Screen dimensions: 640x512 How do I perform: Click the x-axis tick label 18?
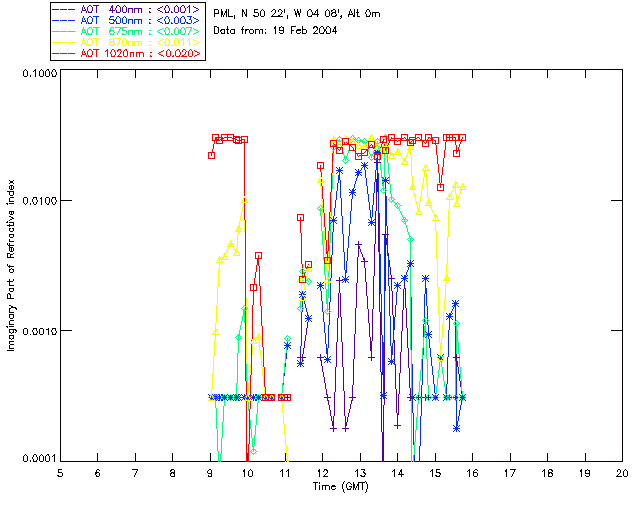(547, 473)
